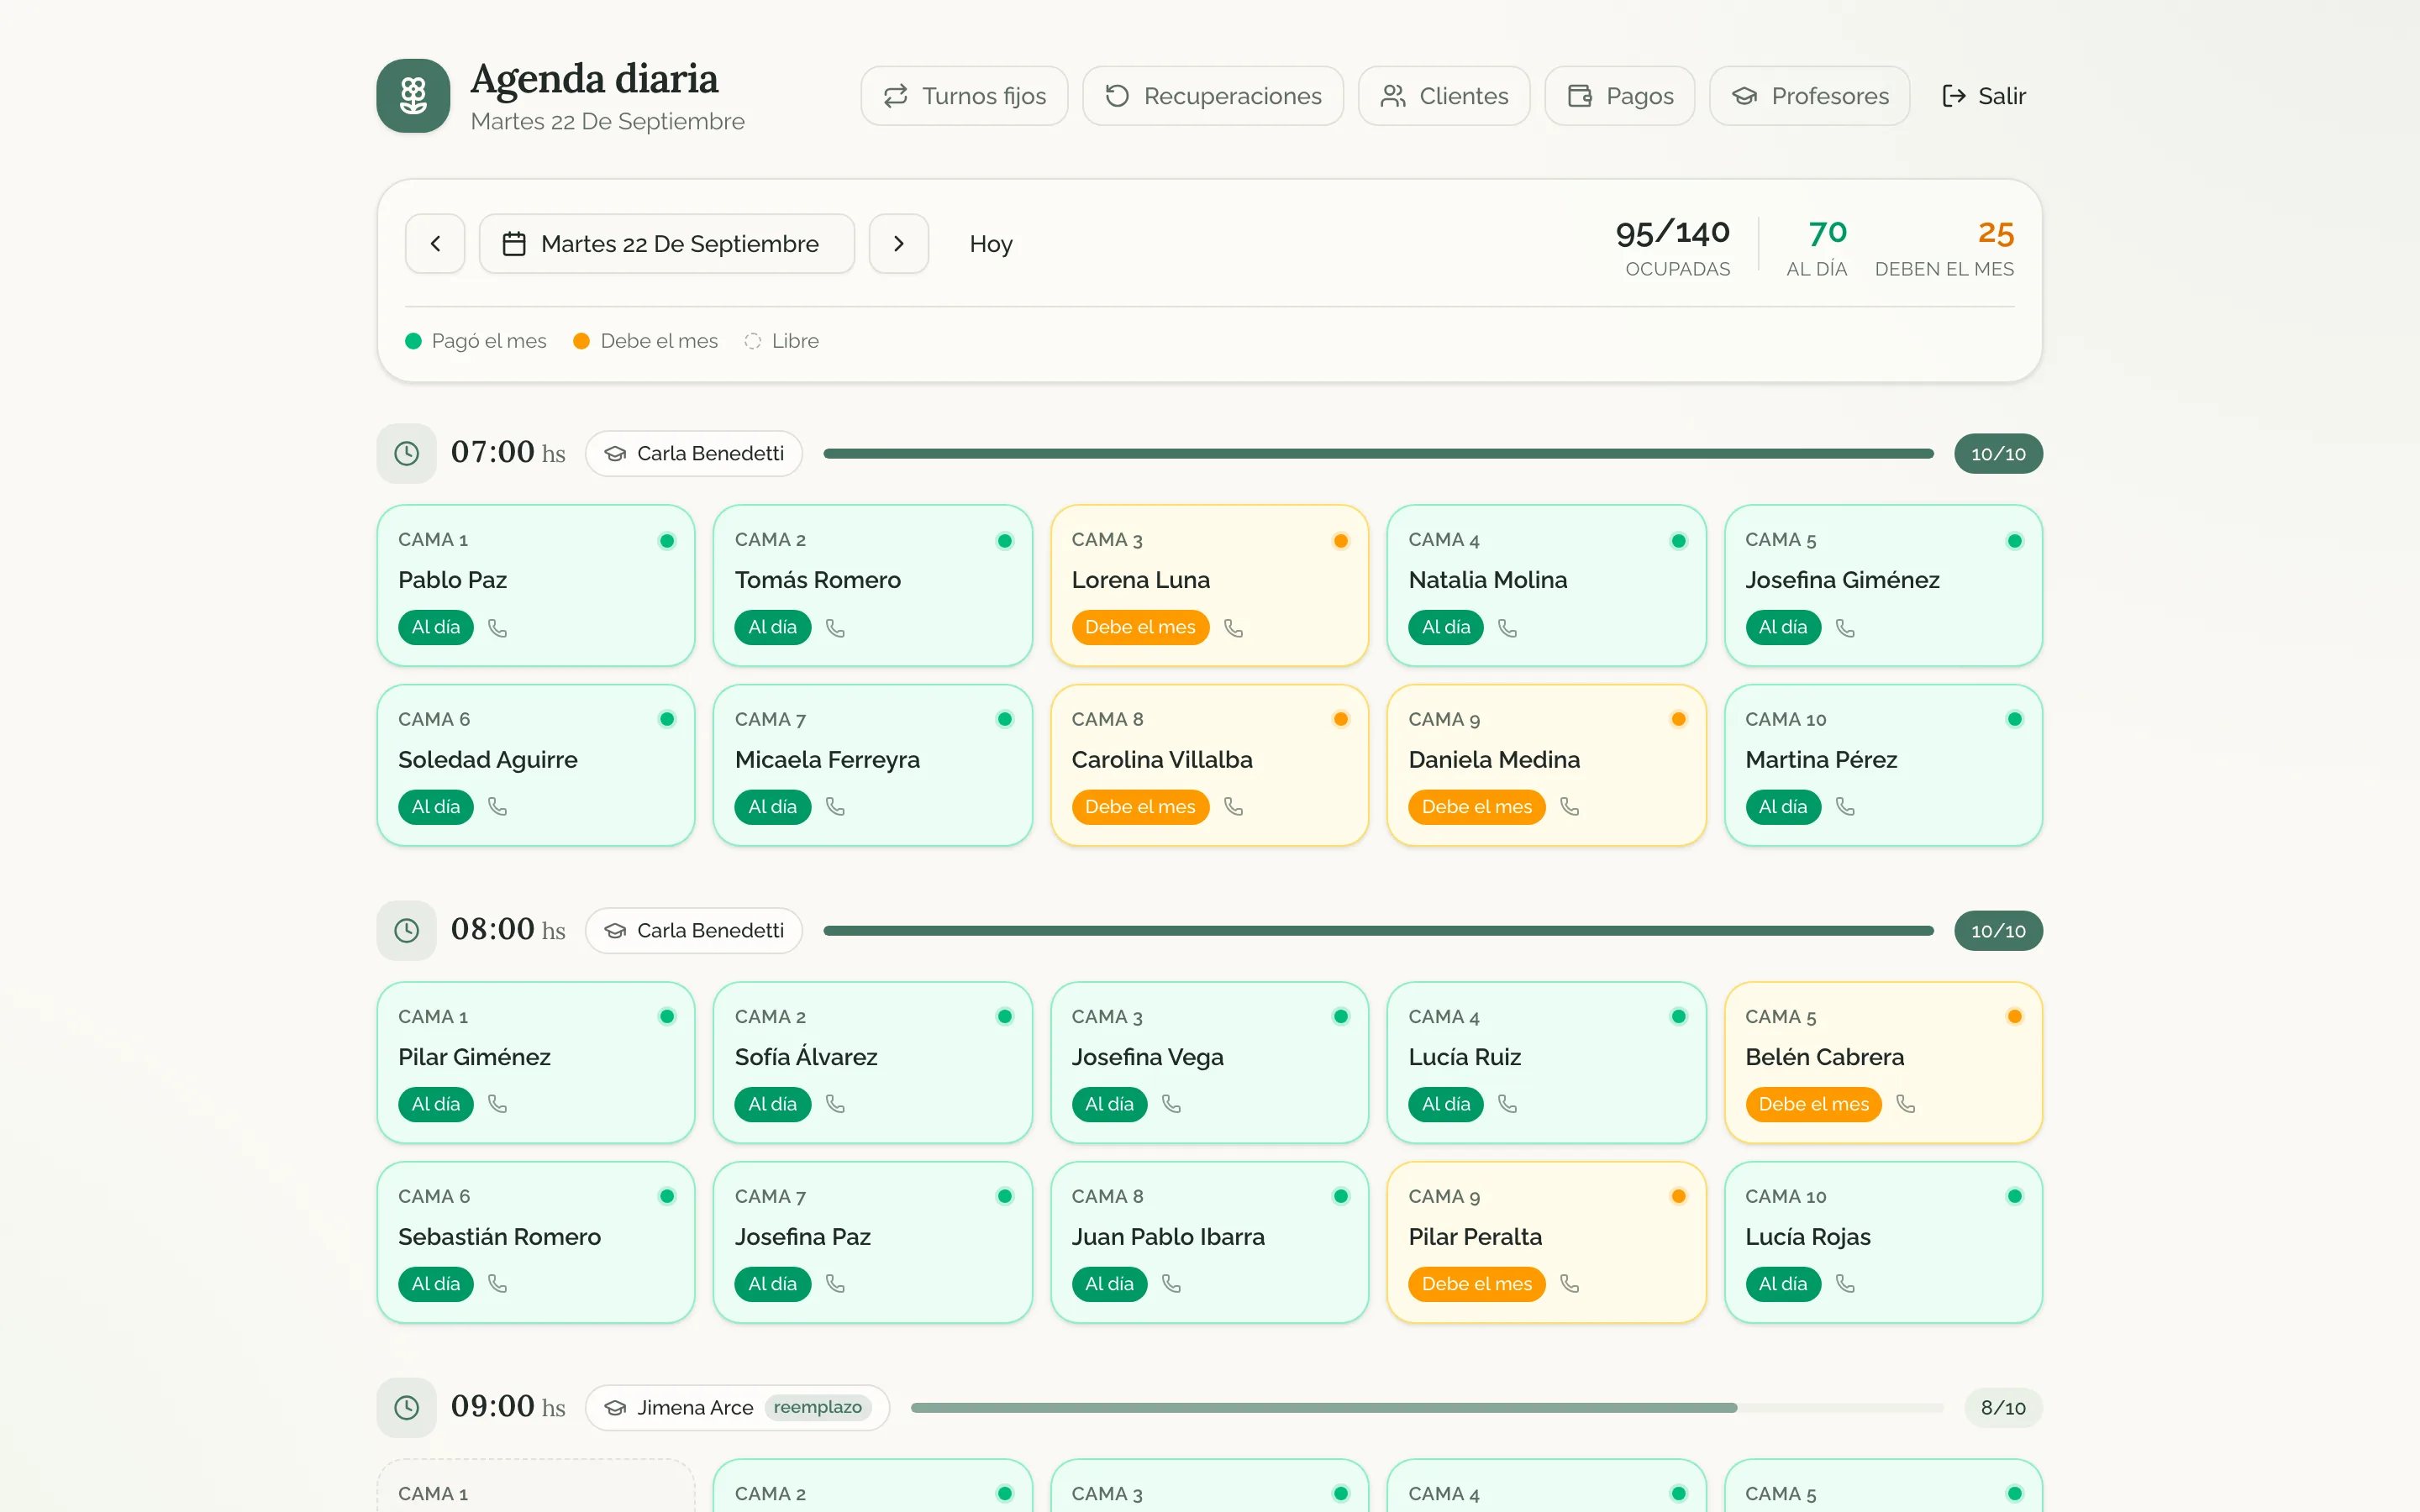The height and width of the screenshot is (1512, 2420).
Task: Click Salir to log out
Action: pyautogui.click(x=1983, y=96)
